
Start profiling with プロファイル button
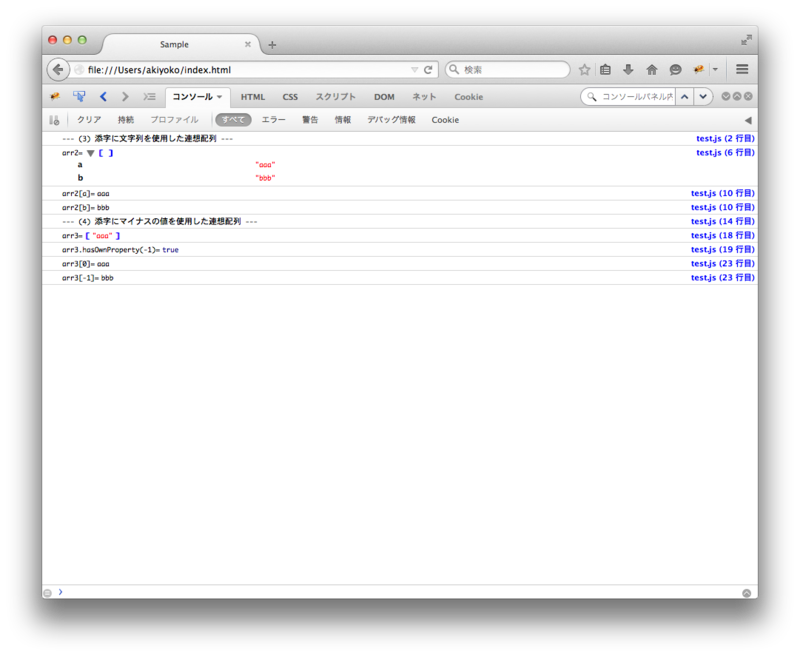click(174, 120)
